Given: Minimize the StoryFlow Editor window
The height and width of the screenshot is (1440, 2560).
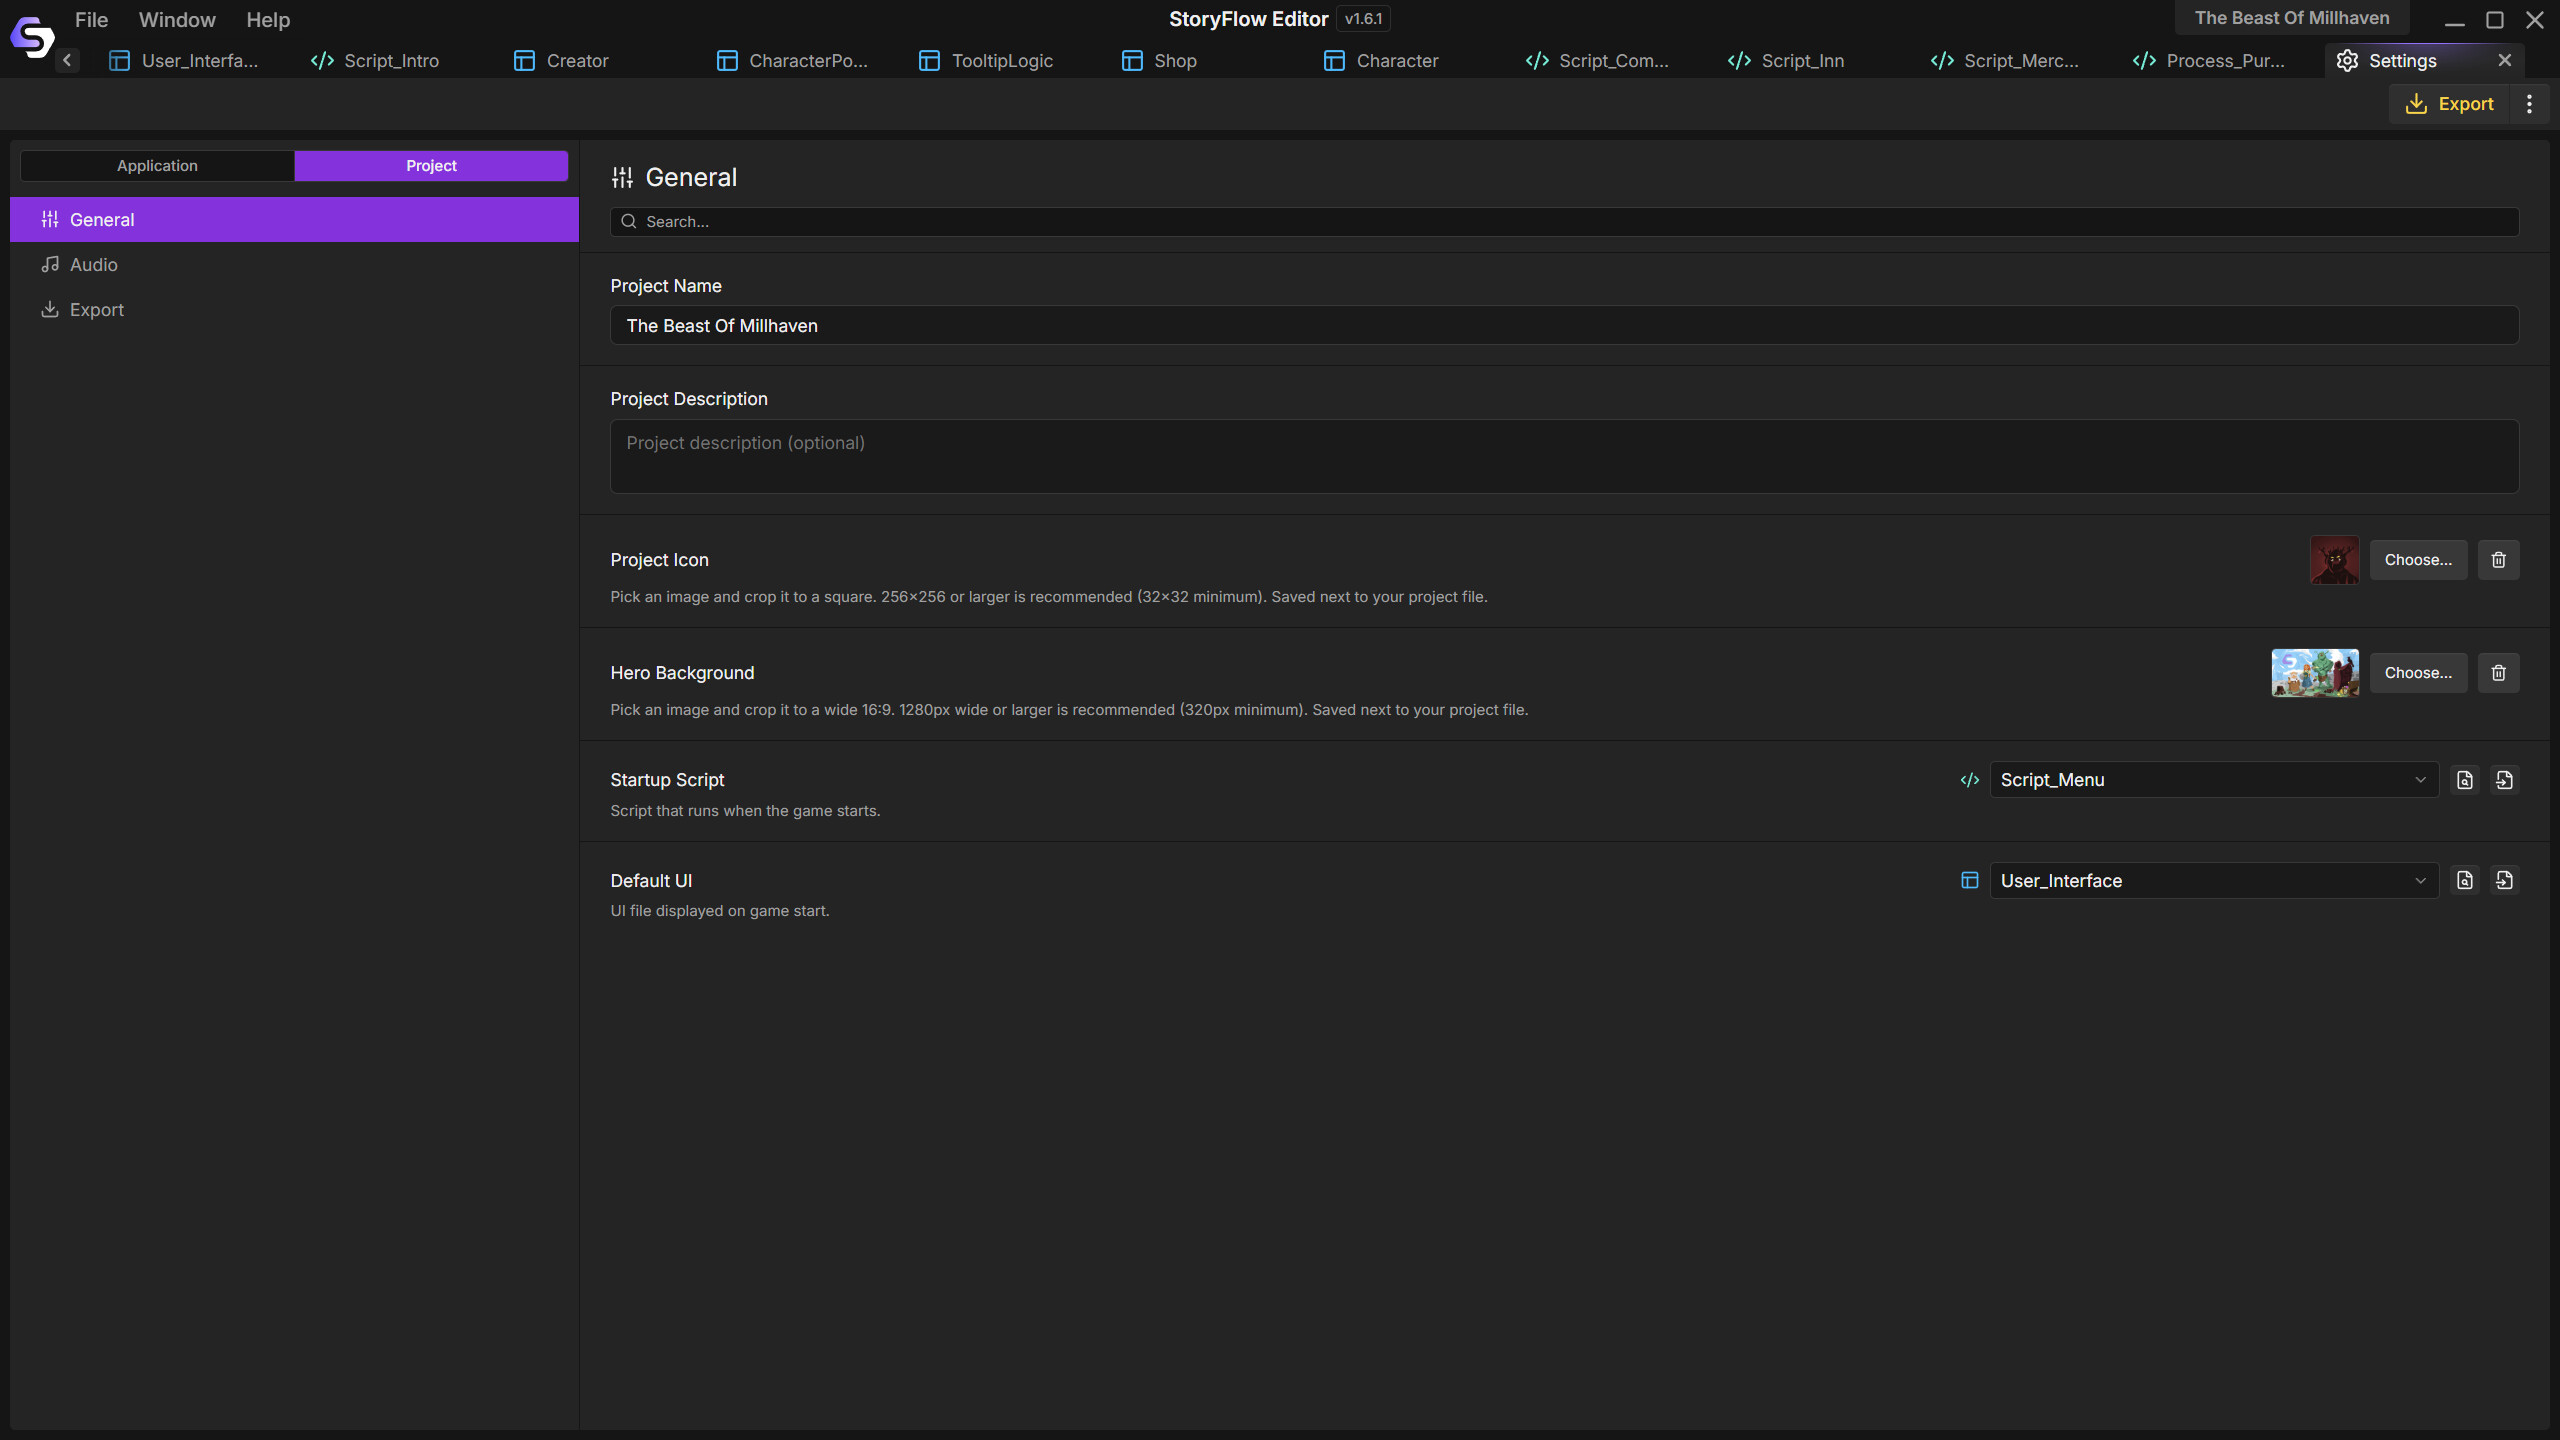Looking at the screenshot, I should 2455,20.
